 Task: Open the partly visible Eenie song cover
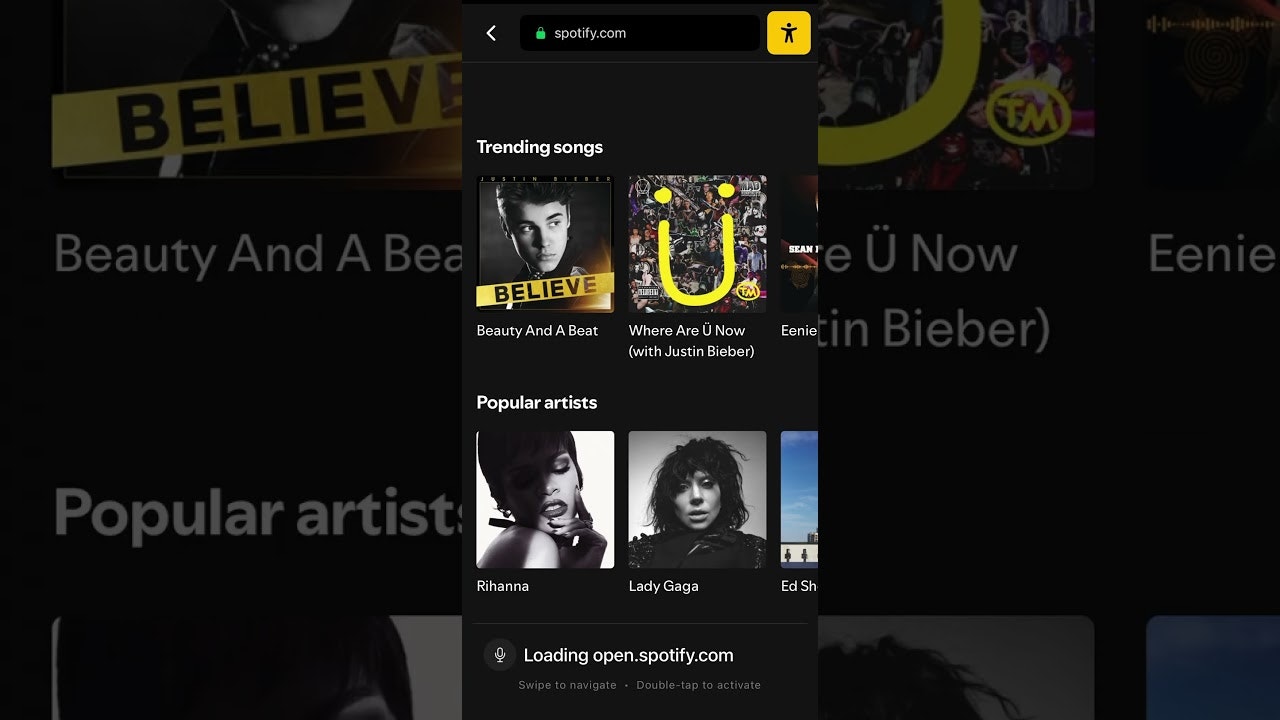[x=799, y=244]
